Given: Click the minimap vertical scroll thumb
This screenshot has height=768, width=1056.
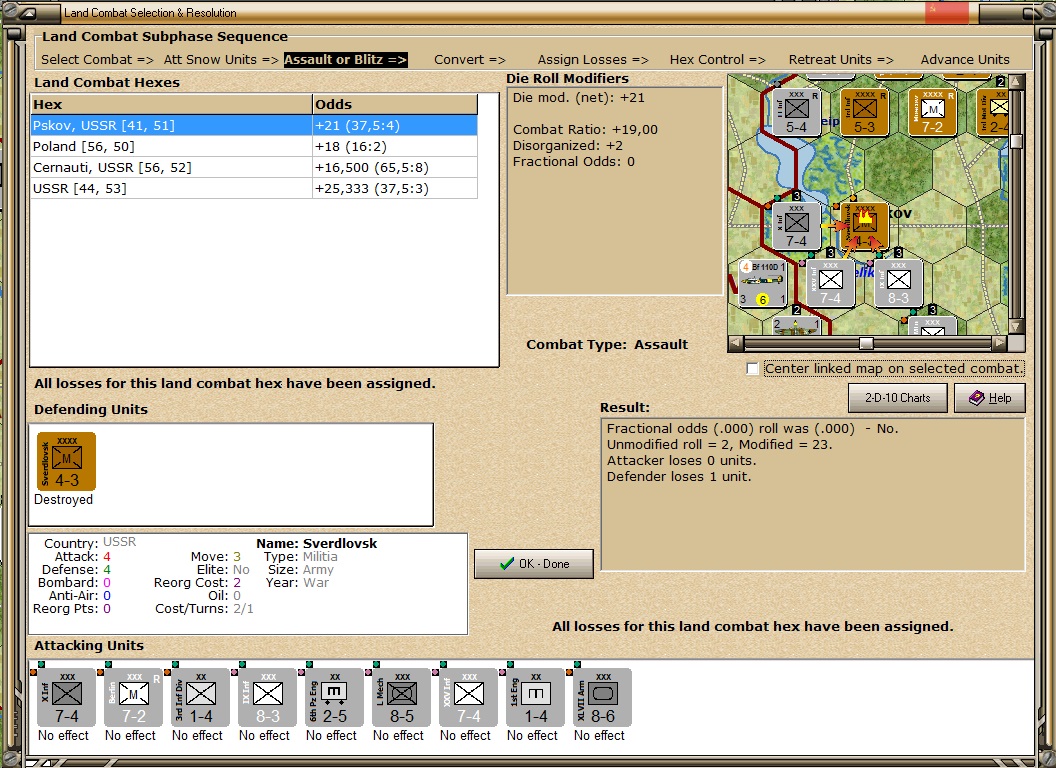Looking at the screenshot, I should click(1016, 141).
